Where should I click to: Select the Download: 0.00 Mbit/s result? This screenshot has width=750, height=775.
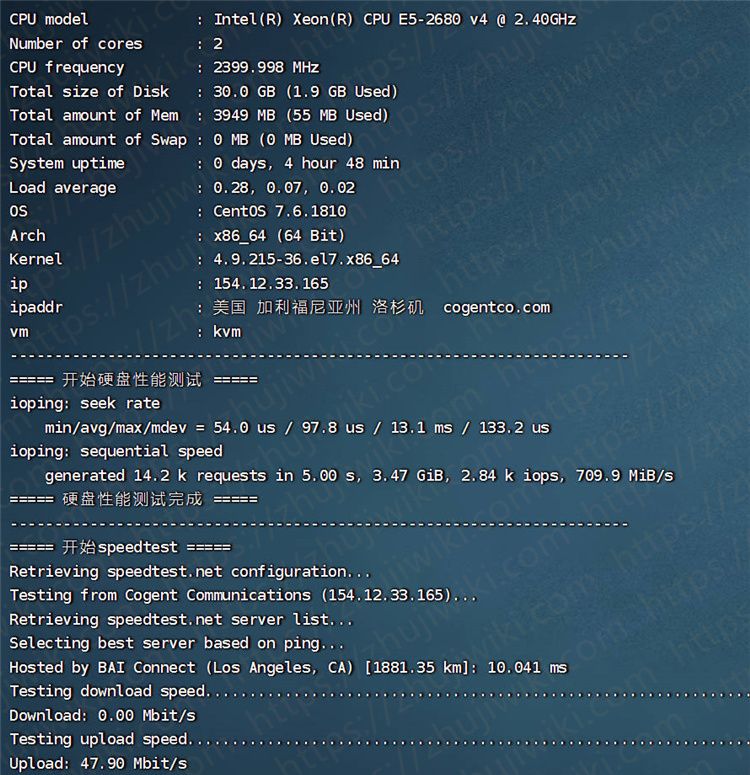(103, 715)
